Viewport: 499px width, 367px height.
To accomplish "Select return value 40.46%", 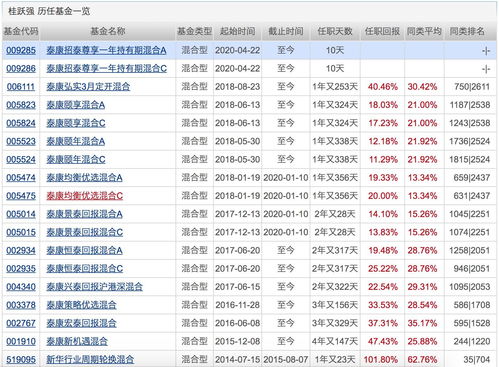I will (x=383, y=87).
